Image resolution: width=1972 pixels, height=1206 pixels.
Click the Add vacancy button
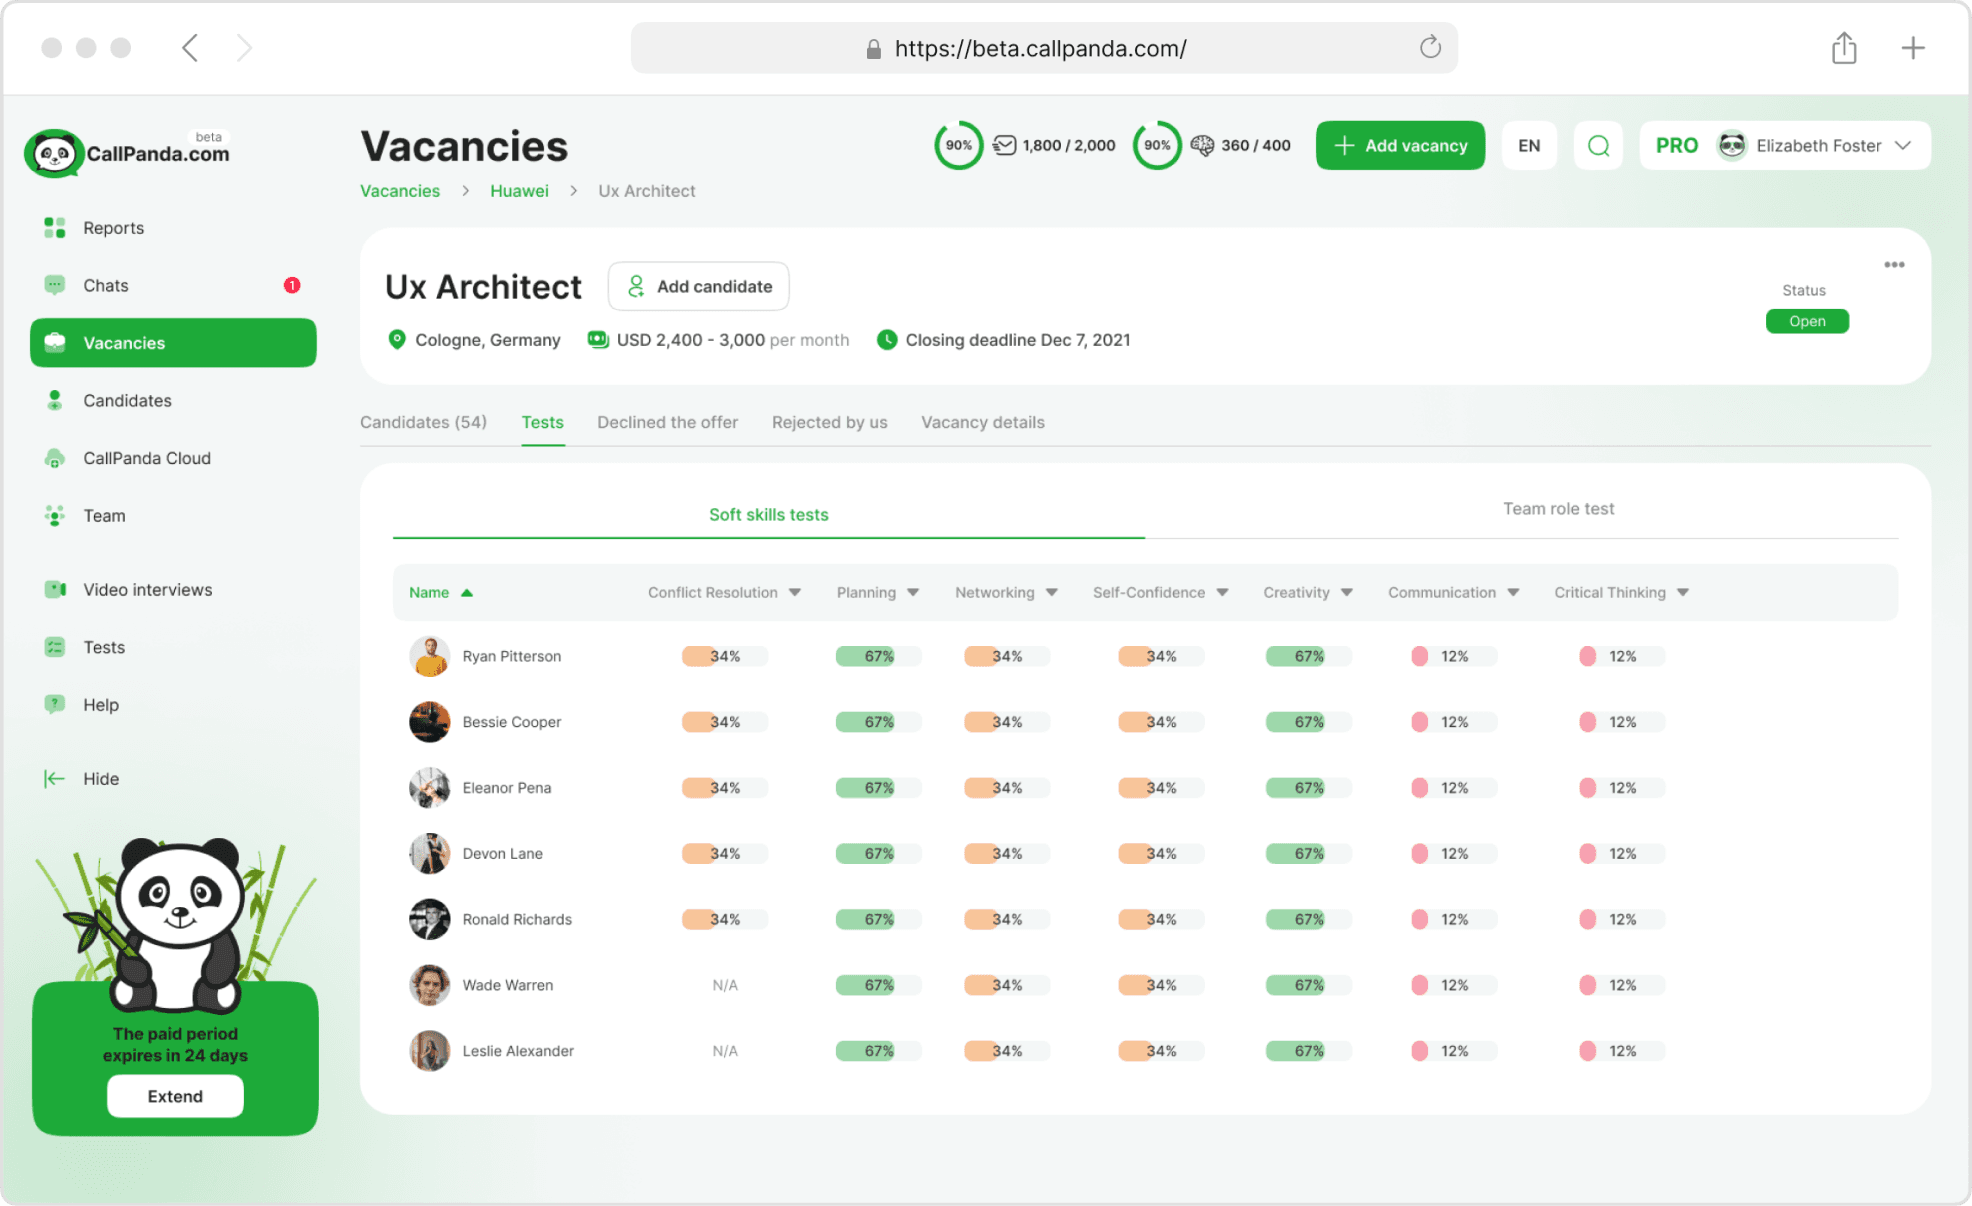tap(1400, 146)
